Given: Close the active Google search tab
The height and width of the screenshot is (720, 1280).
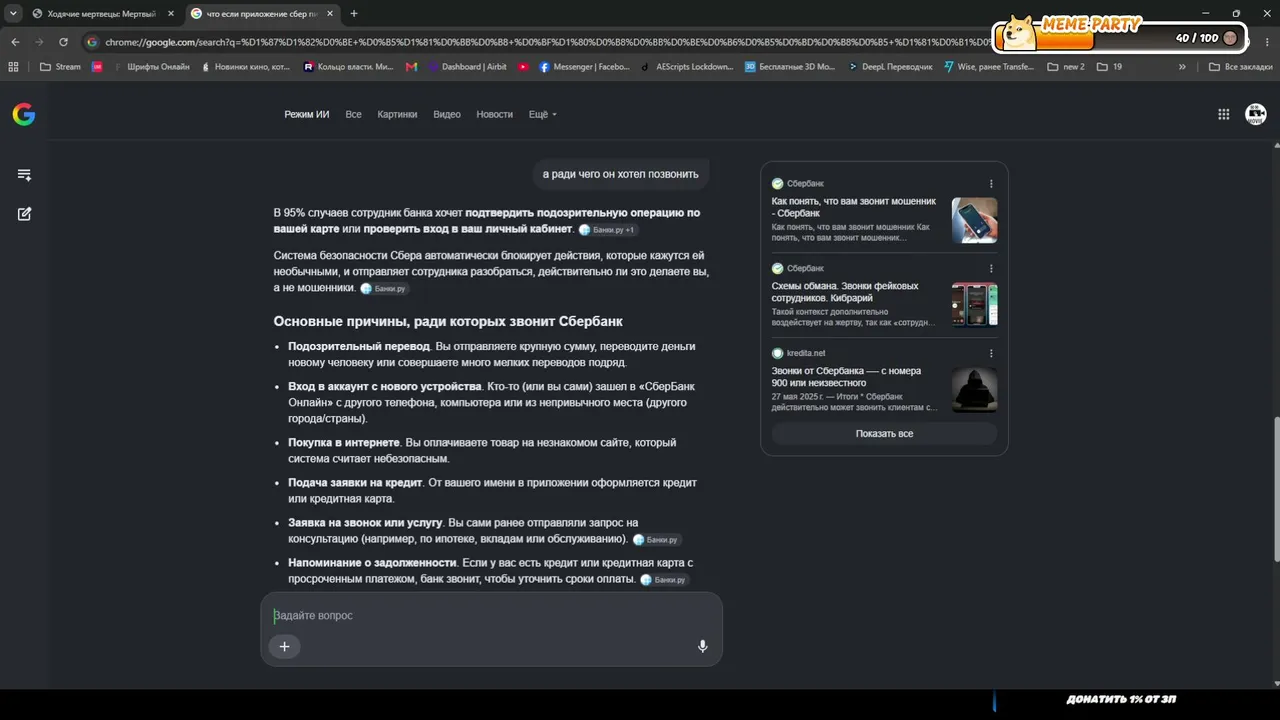Looking at the screenshot, I should (329, 14).
